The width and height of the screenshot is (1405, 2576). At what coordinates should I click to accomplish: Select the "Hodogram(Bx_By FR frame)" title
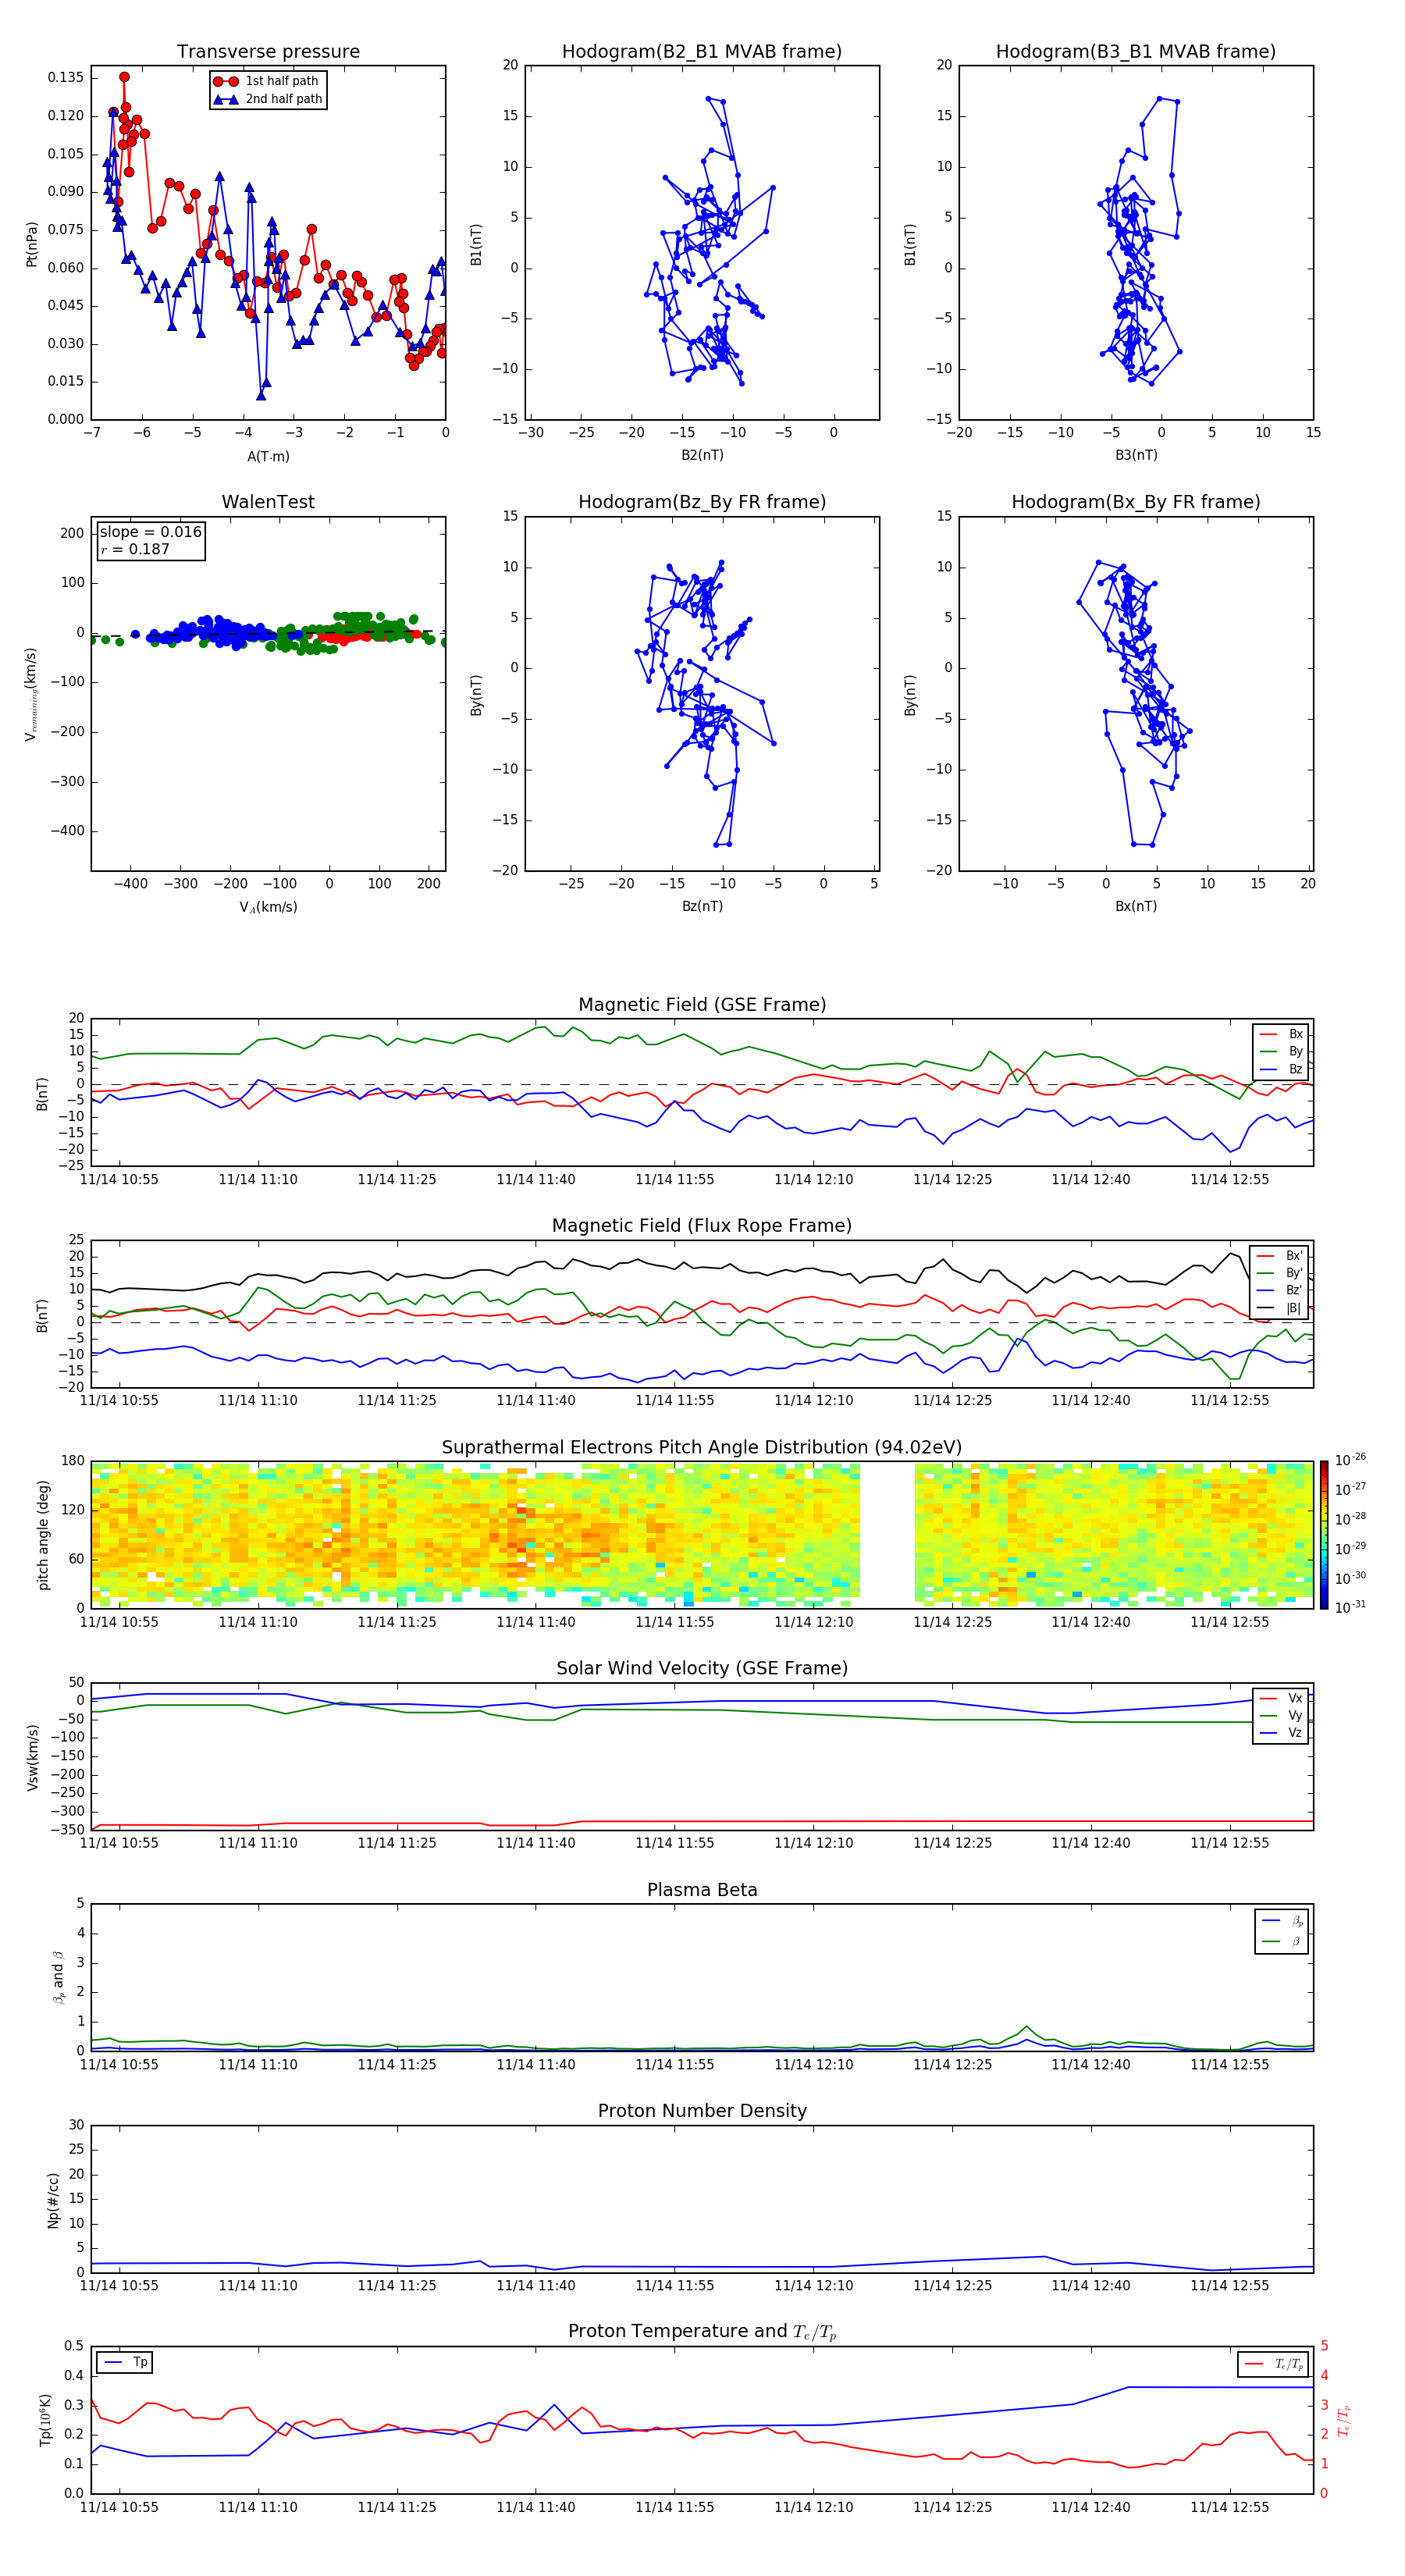pos(1136,502)
